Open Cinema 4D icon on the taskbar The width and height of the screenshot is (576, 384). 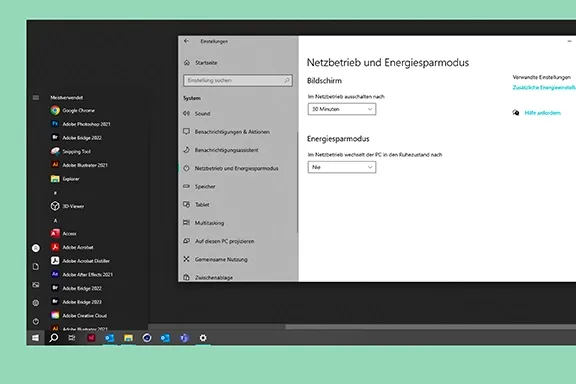[147, 338]
